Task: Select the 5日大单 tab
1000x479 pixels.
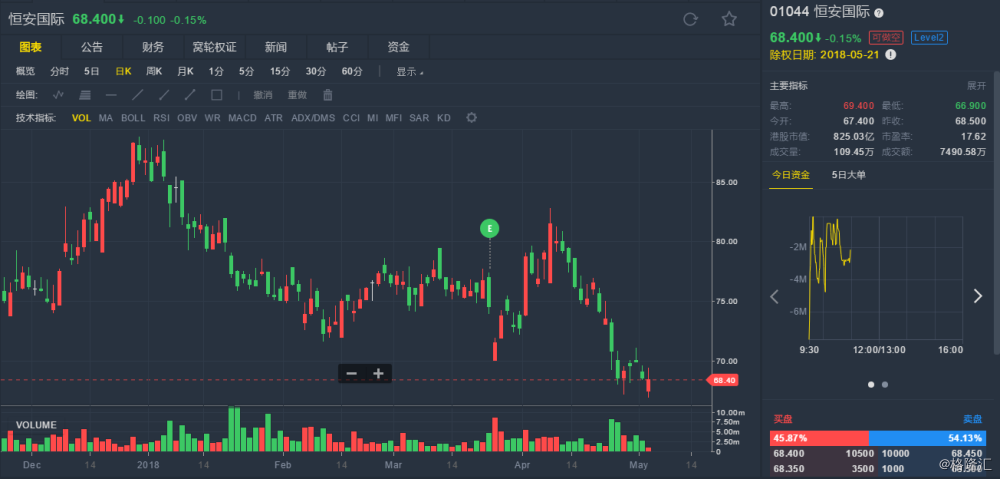Action: click(848, 175)
